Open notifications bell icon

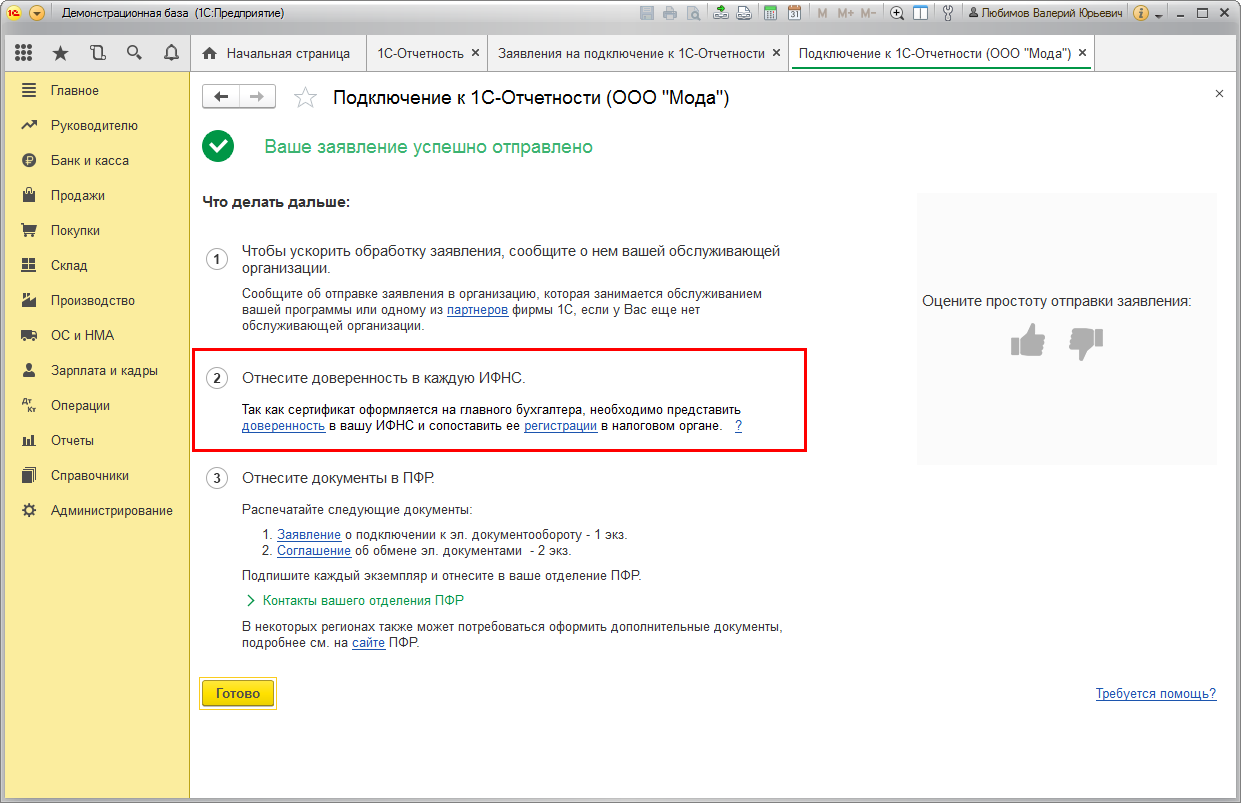[x=171, y=53]
